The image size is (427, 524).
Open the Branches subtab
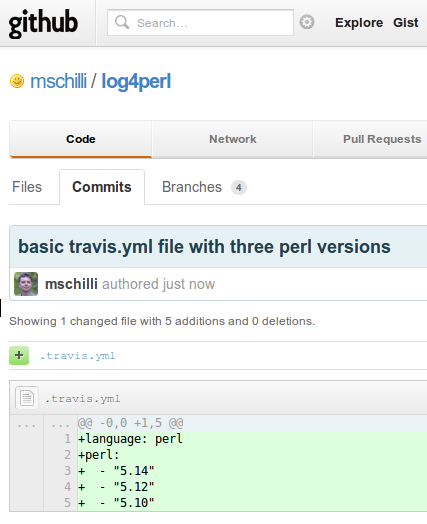pyautogui.click(x=192, y=187)
